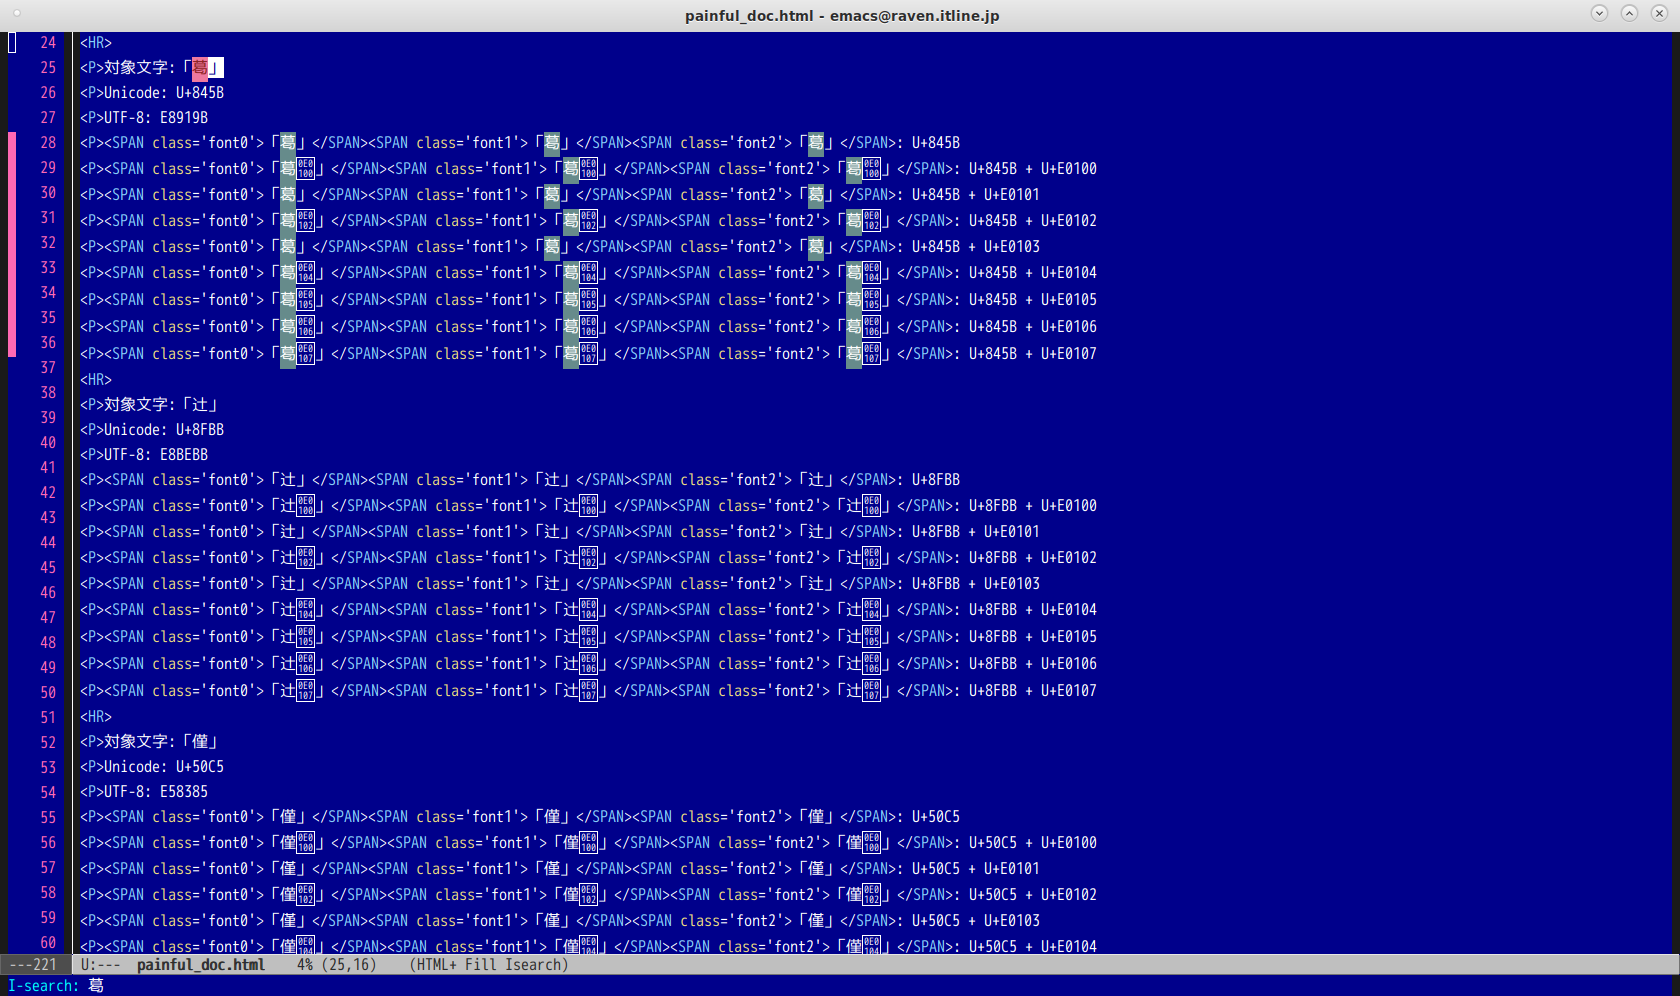Place cursor on the 対象文字:「辻」 line
This screenshot has width=1680, height=996.
pos(150,404)
